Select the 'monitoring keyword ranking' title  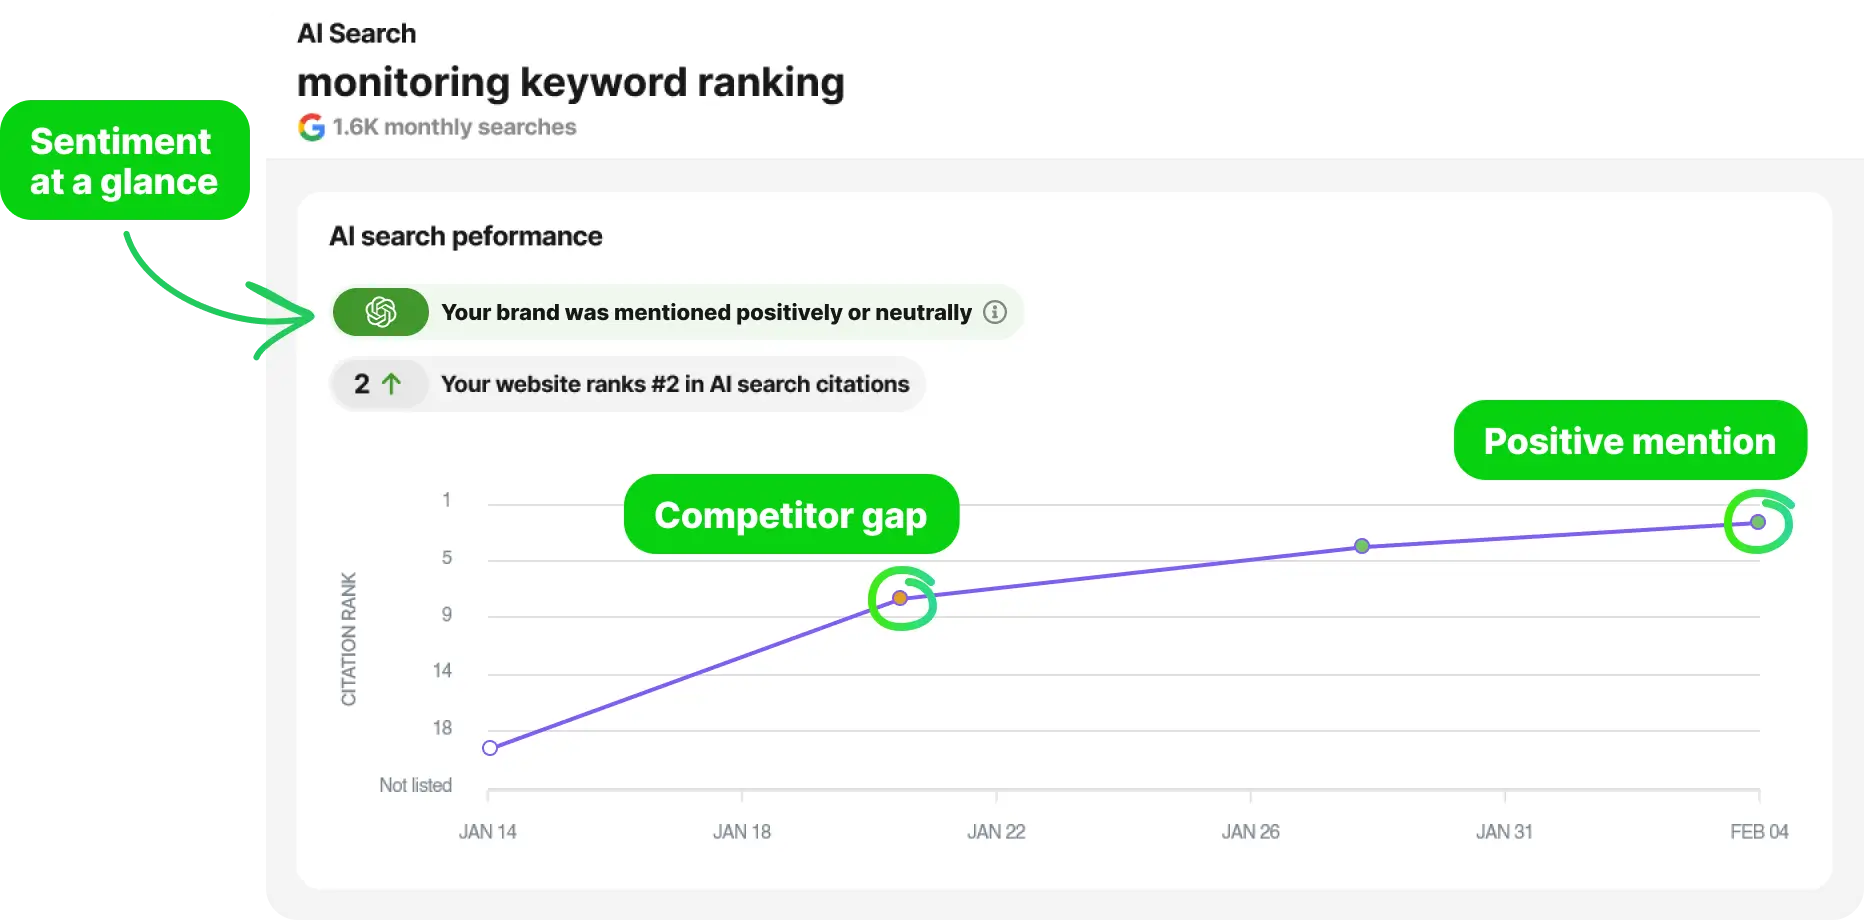(571, 82)
